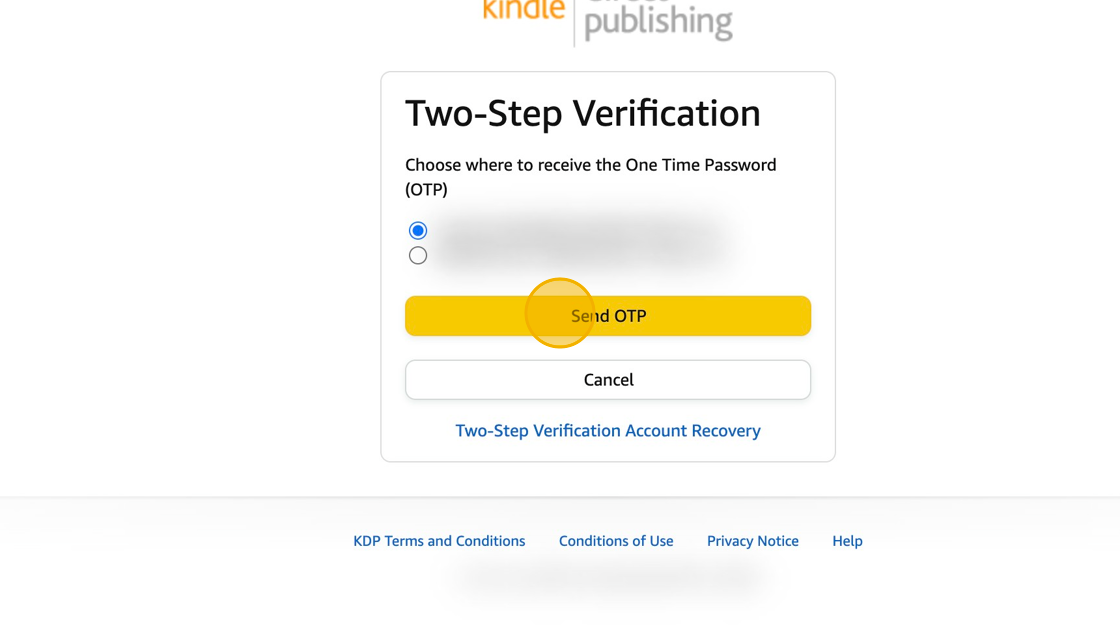The image size is (1120, 626).
Task: Click the "(OTP)" text under the heading
Action: pos(426,190)
